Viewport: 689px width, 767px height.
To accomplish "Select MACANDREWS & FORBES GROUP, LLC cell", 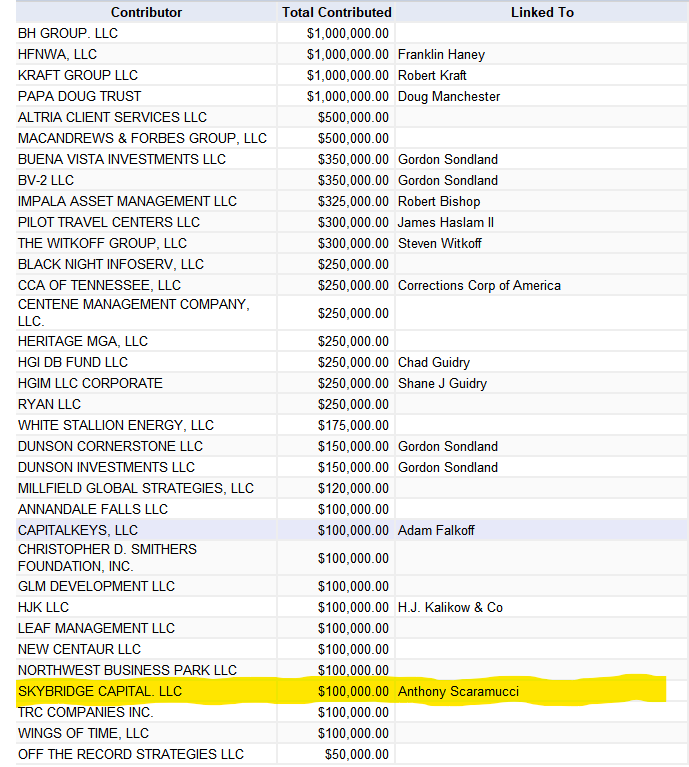I will (146, 138).
